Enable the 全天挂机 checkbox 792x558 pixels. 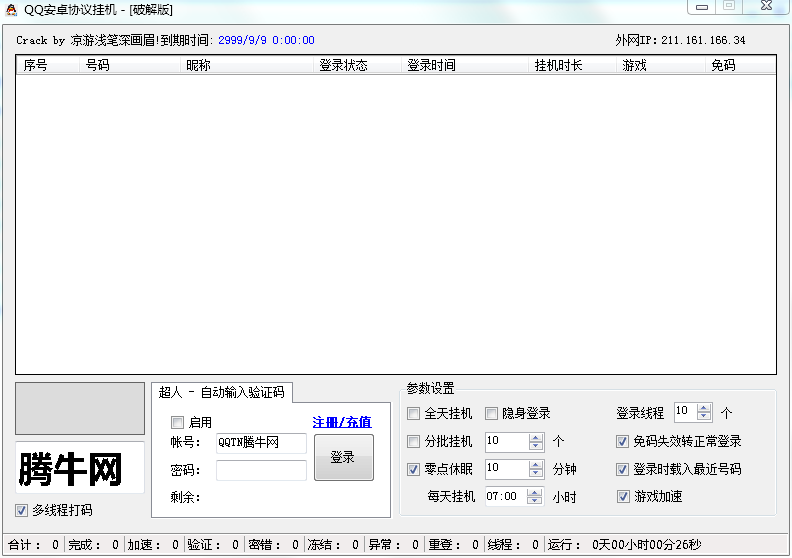click(414, 414)
